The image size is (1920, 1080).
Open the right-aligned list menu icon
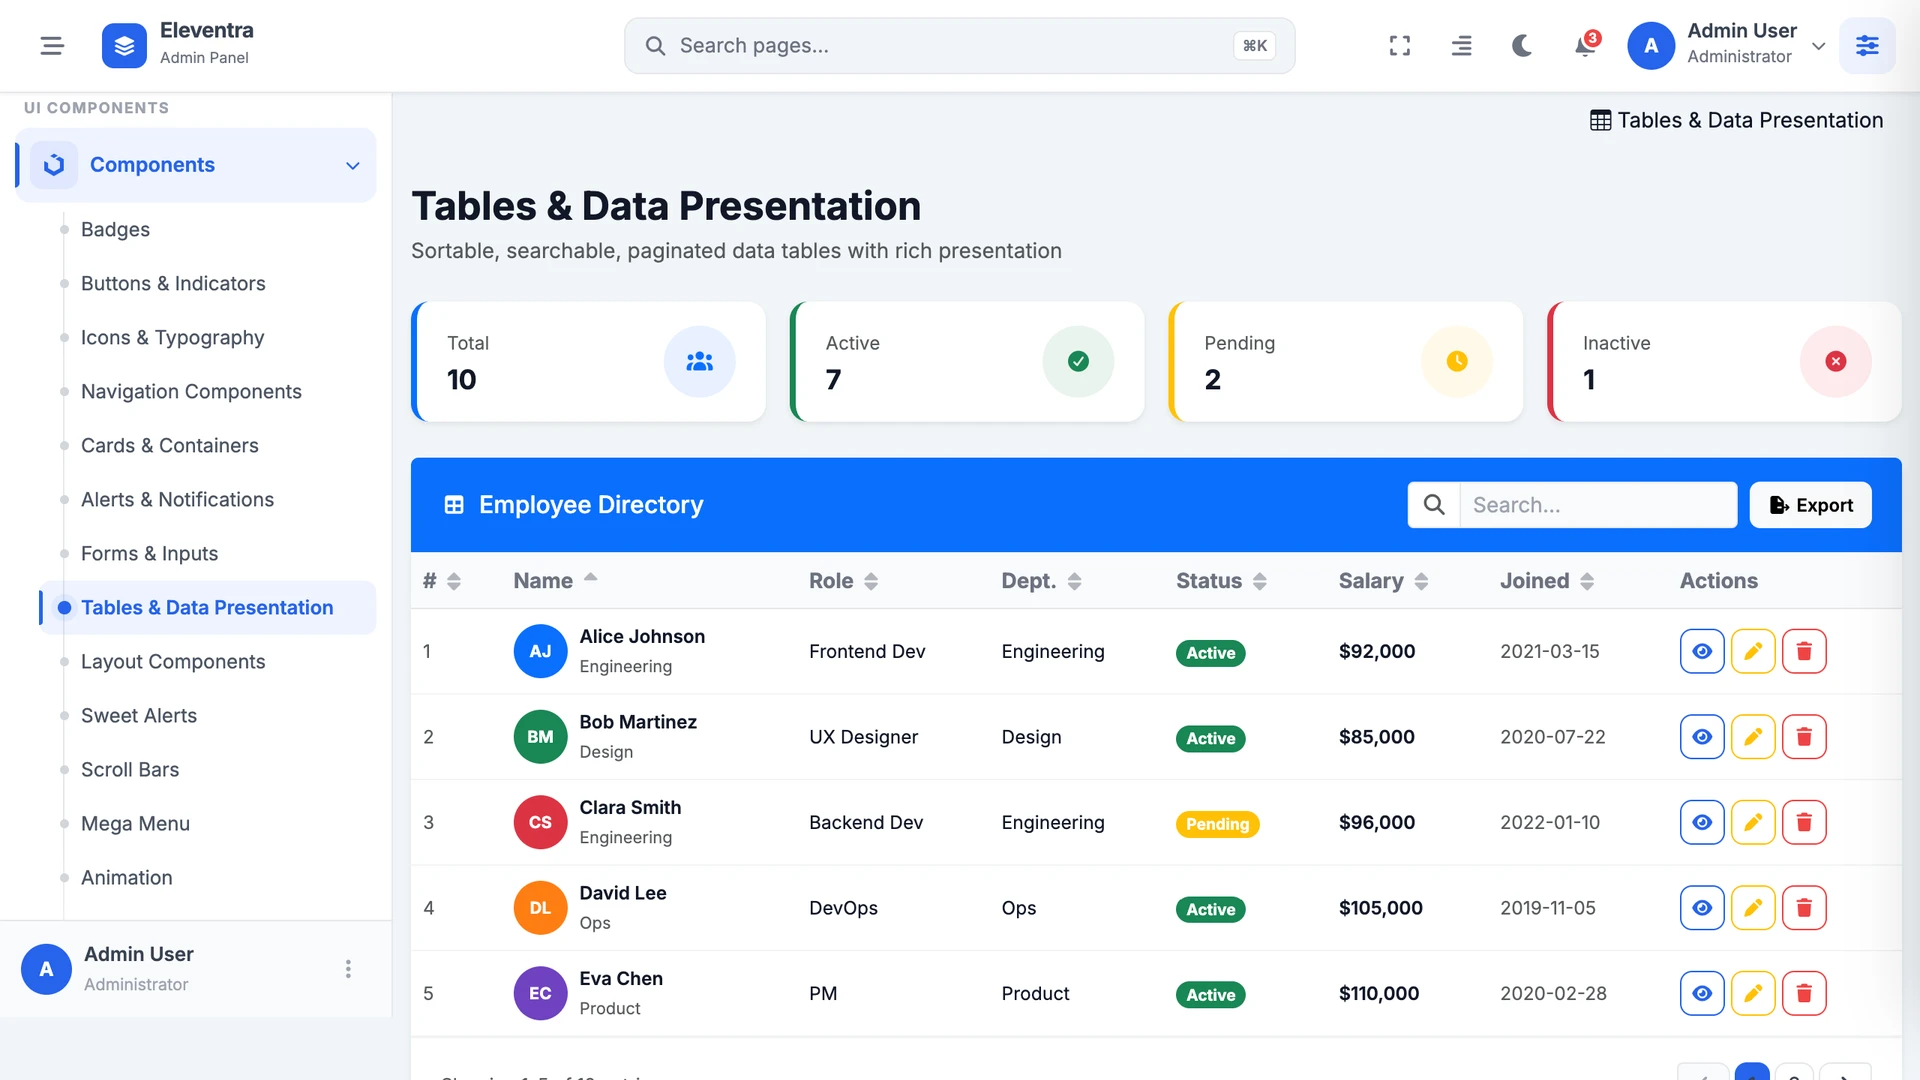pyautogui.click(x=1461, y=46)
